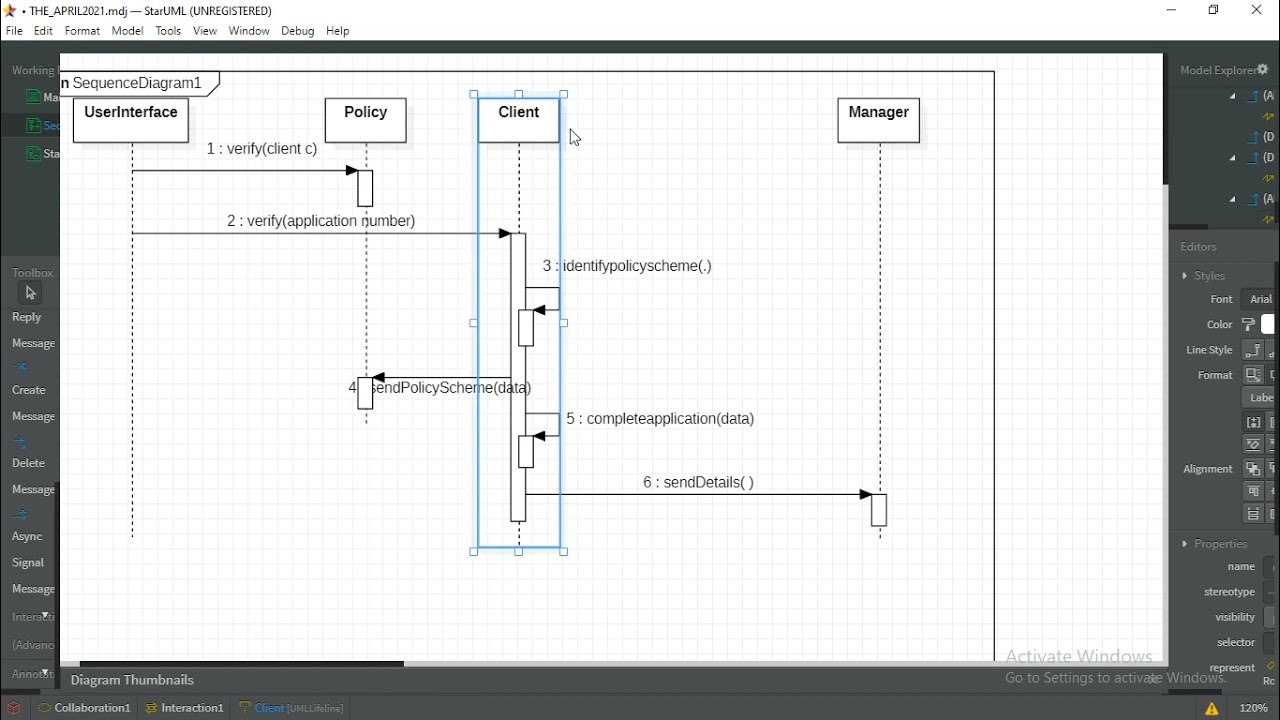Click the selector property field

[1269, 644]
